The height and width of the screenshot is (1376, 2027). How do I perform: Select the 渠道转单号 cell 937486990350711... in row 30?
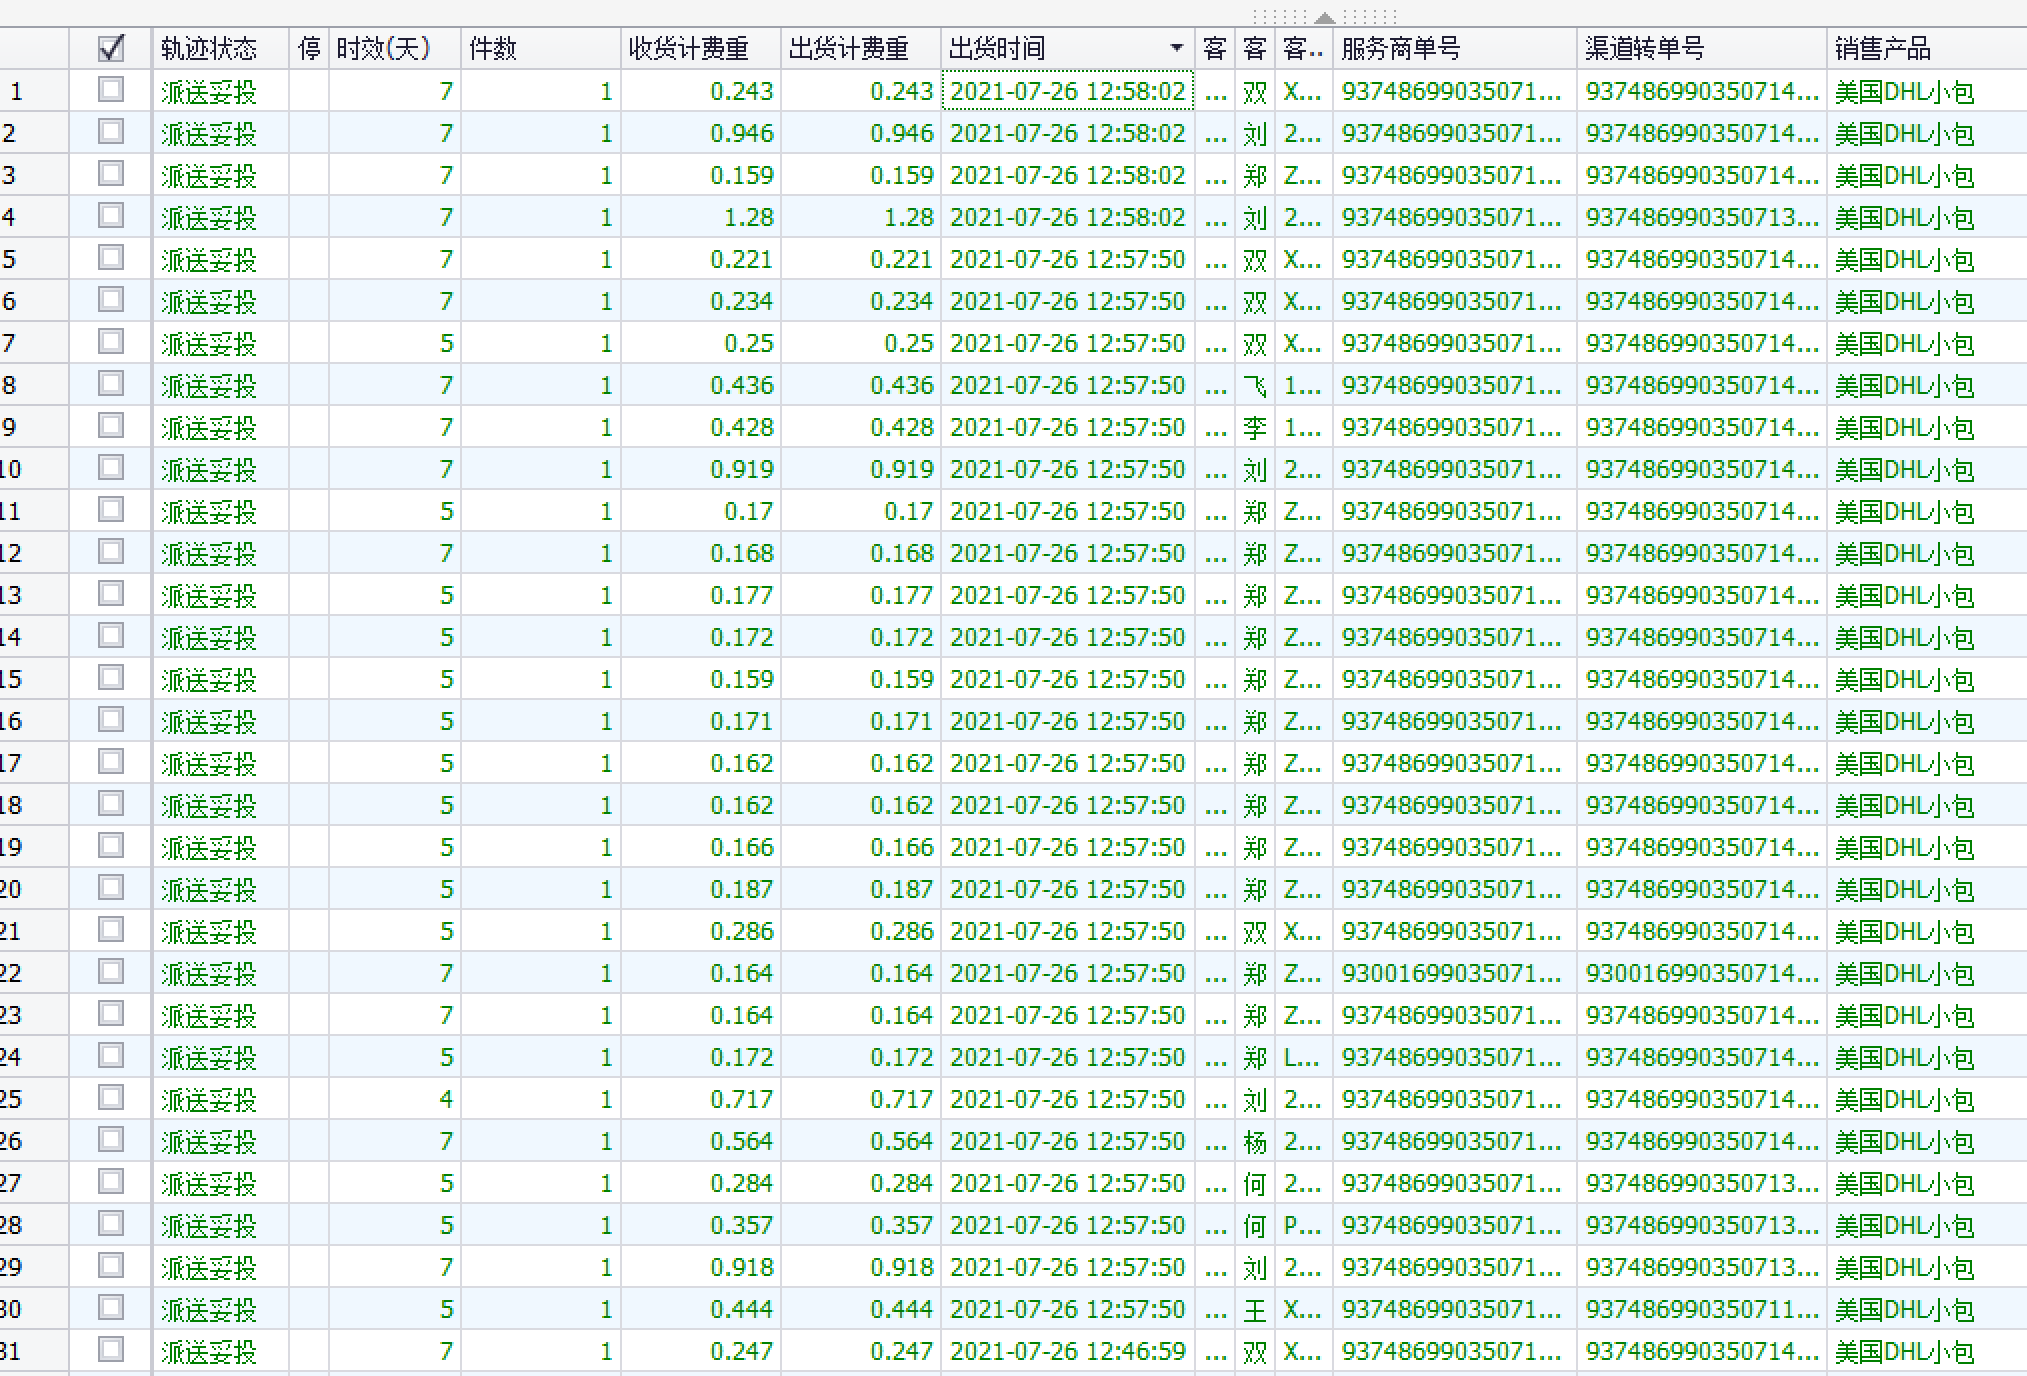pos(1701,1309)
